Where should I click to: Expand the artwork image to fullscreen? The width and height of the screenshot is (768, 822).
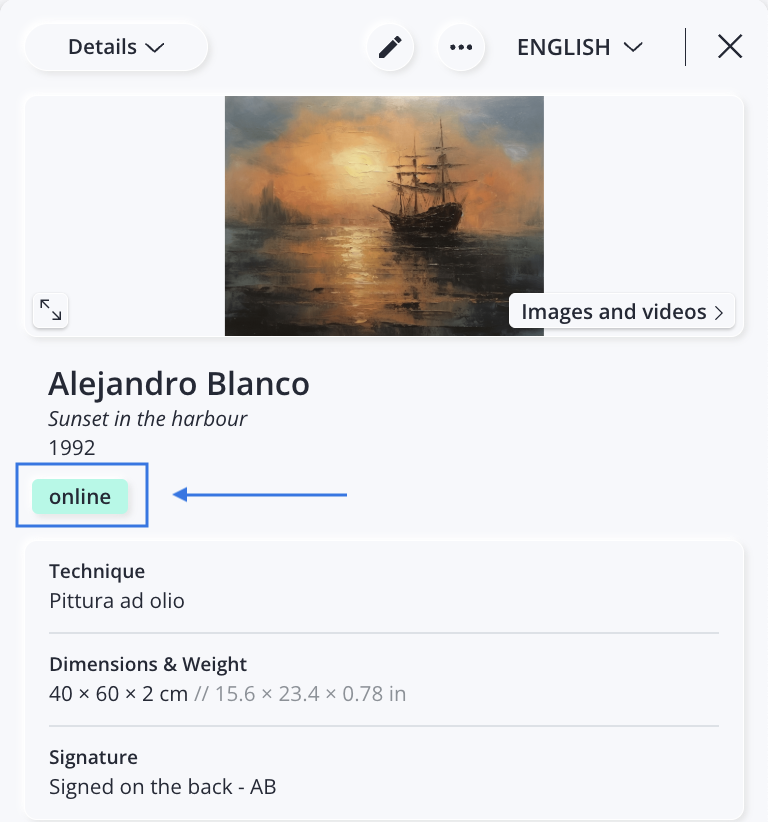click(x=50, y=310)
